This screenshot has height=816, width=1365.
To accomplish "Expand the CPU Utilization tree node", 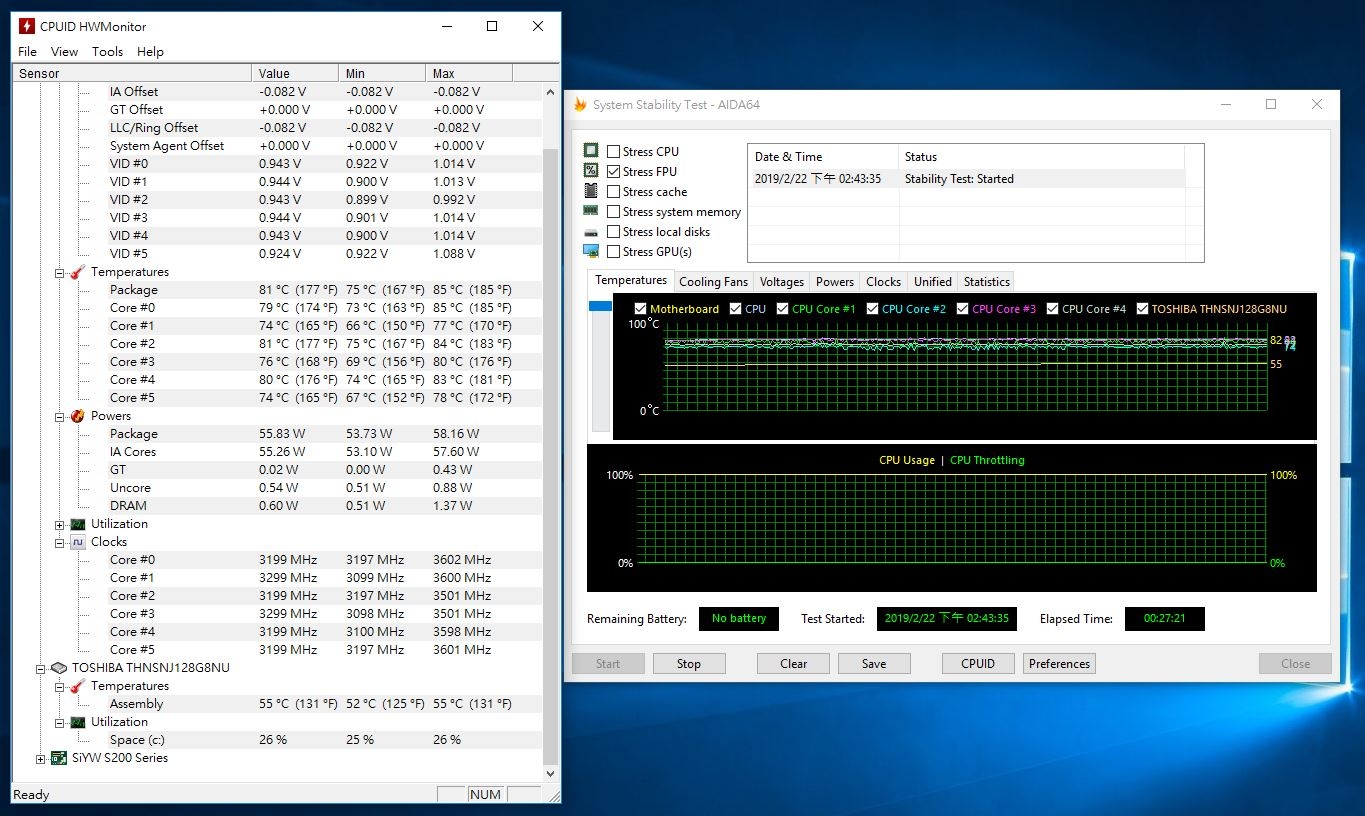I will click(59, 525).
